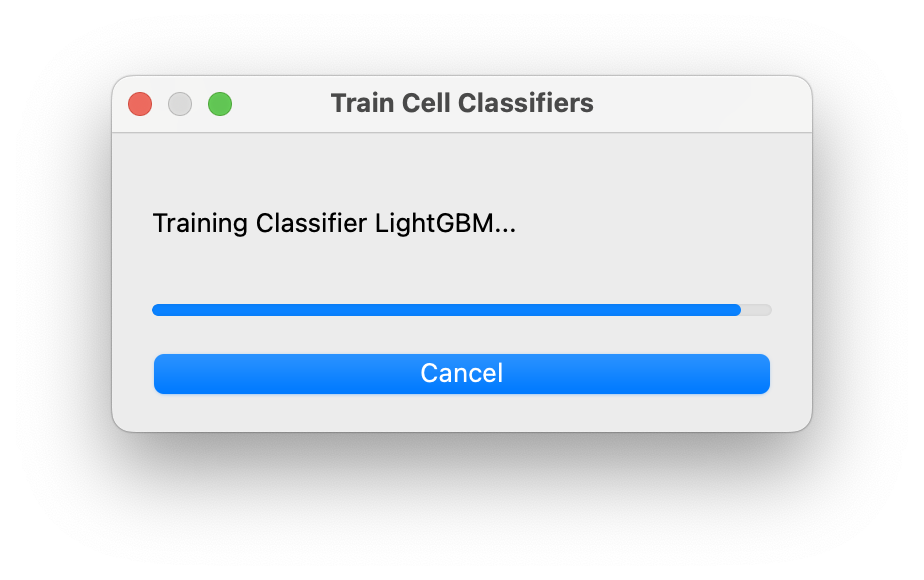The image size is (924, 580).
Task: Click the Training Classifier LightGBM text
Action: point(334,223)
